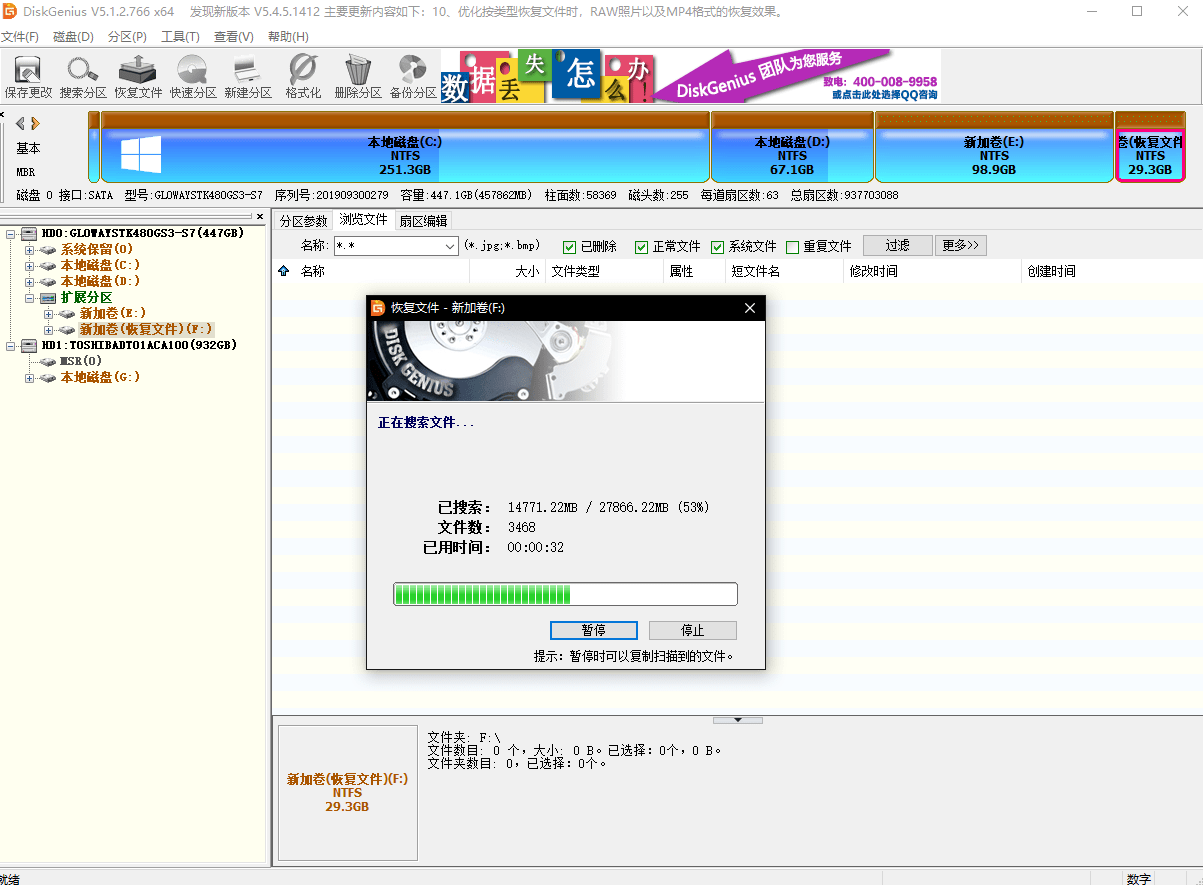Click the up-folder arrow in file list header
1203x885 pixels.
coord(283,271)
